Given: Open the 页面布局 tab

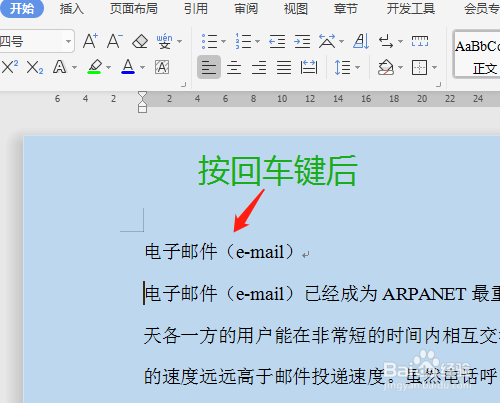Looking at the screenshot, I should coord(134,9).
